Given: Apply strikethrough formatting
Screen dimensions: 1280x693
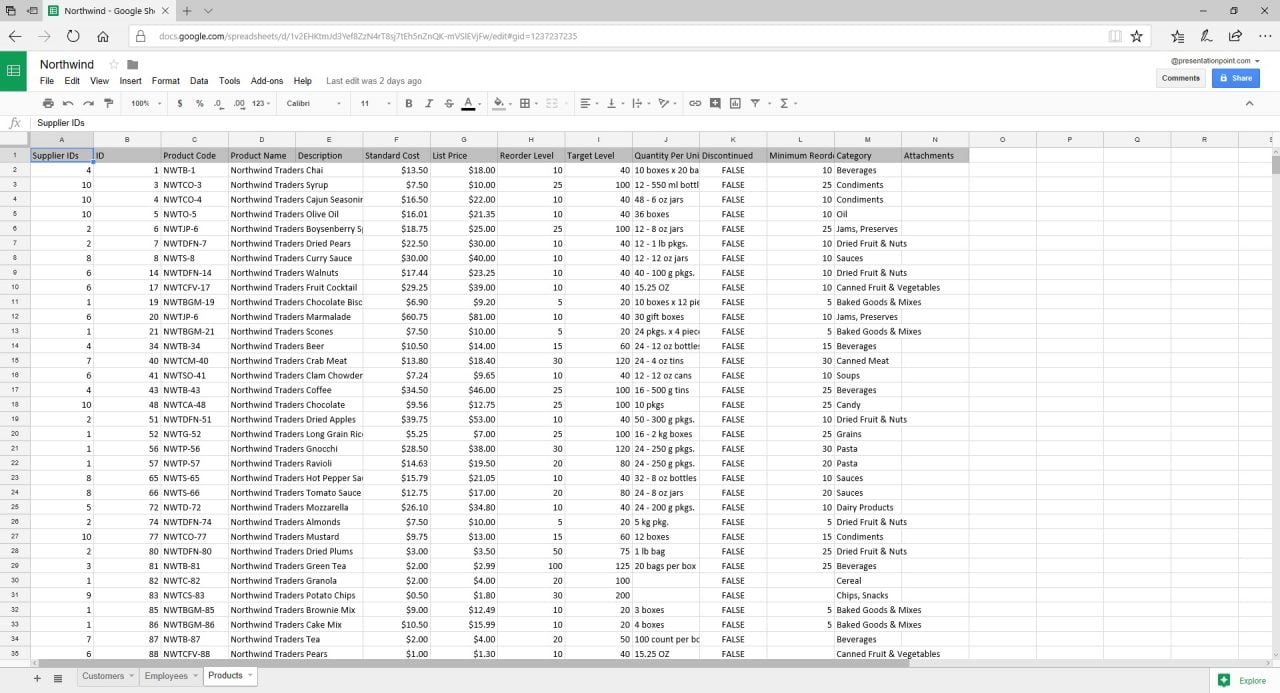Looking at the screenshot, I should pyautogui.click(x=448, y=103).
